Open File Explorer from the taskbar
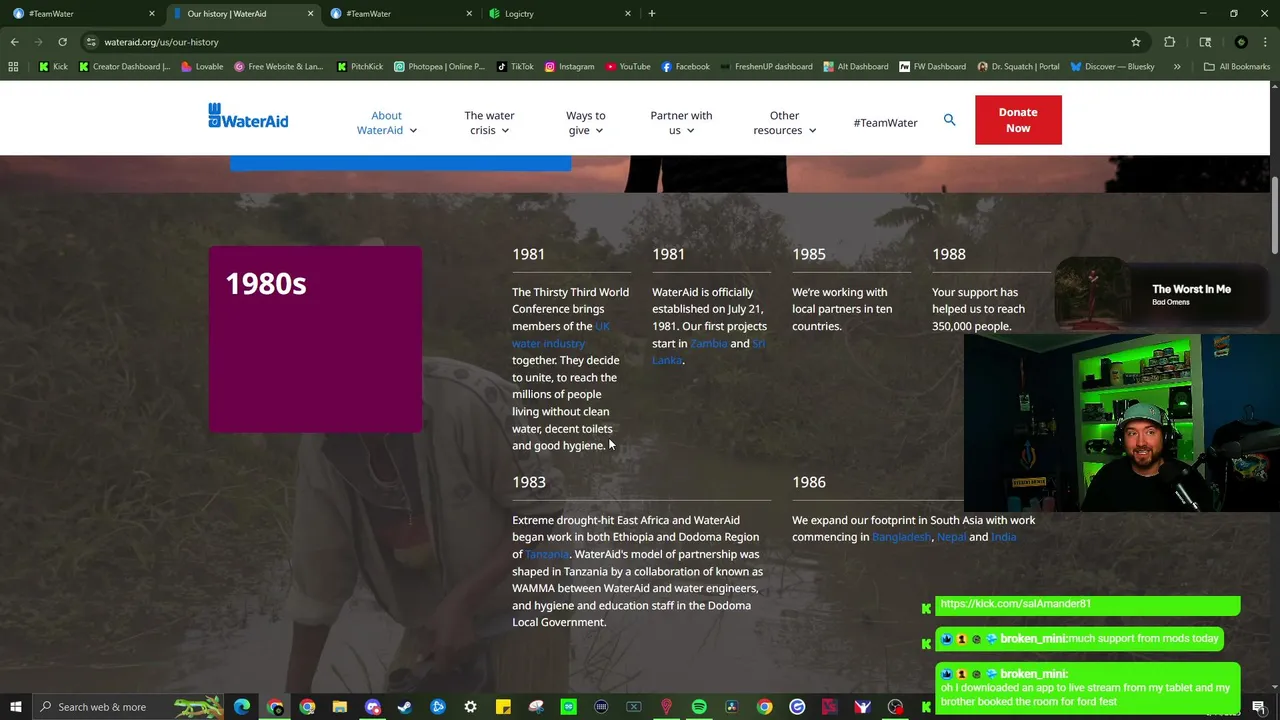1280x720 pixels. (x=340, y=707)
